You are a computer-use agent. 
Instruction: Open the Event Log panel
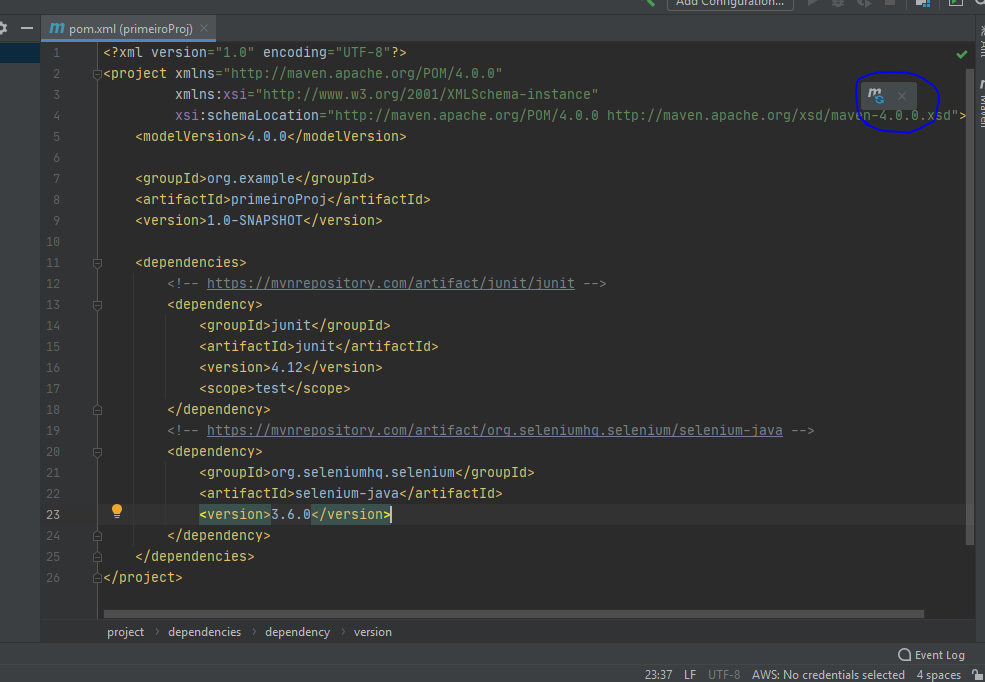coord(931,654)
